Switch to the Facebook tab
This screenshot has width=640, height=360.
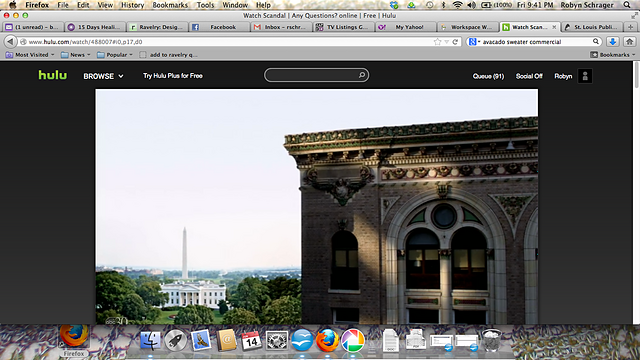pos(220,27)
